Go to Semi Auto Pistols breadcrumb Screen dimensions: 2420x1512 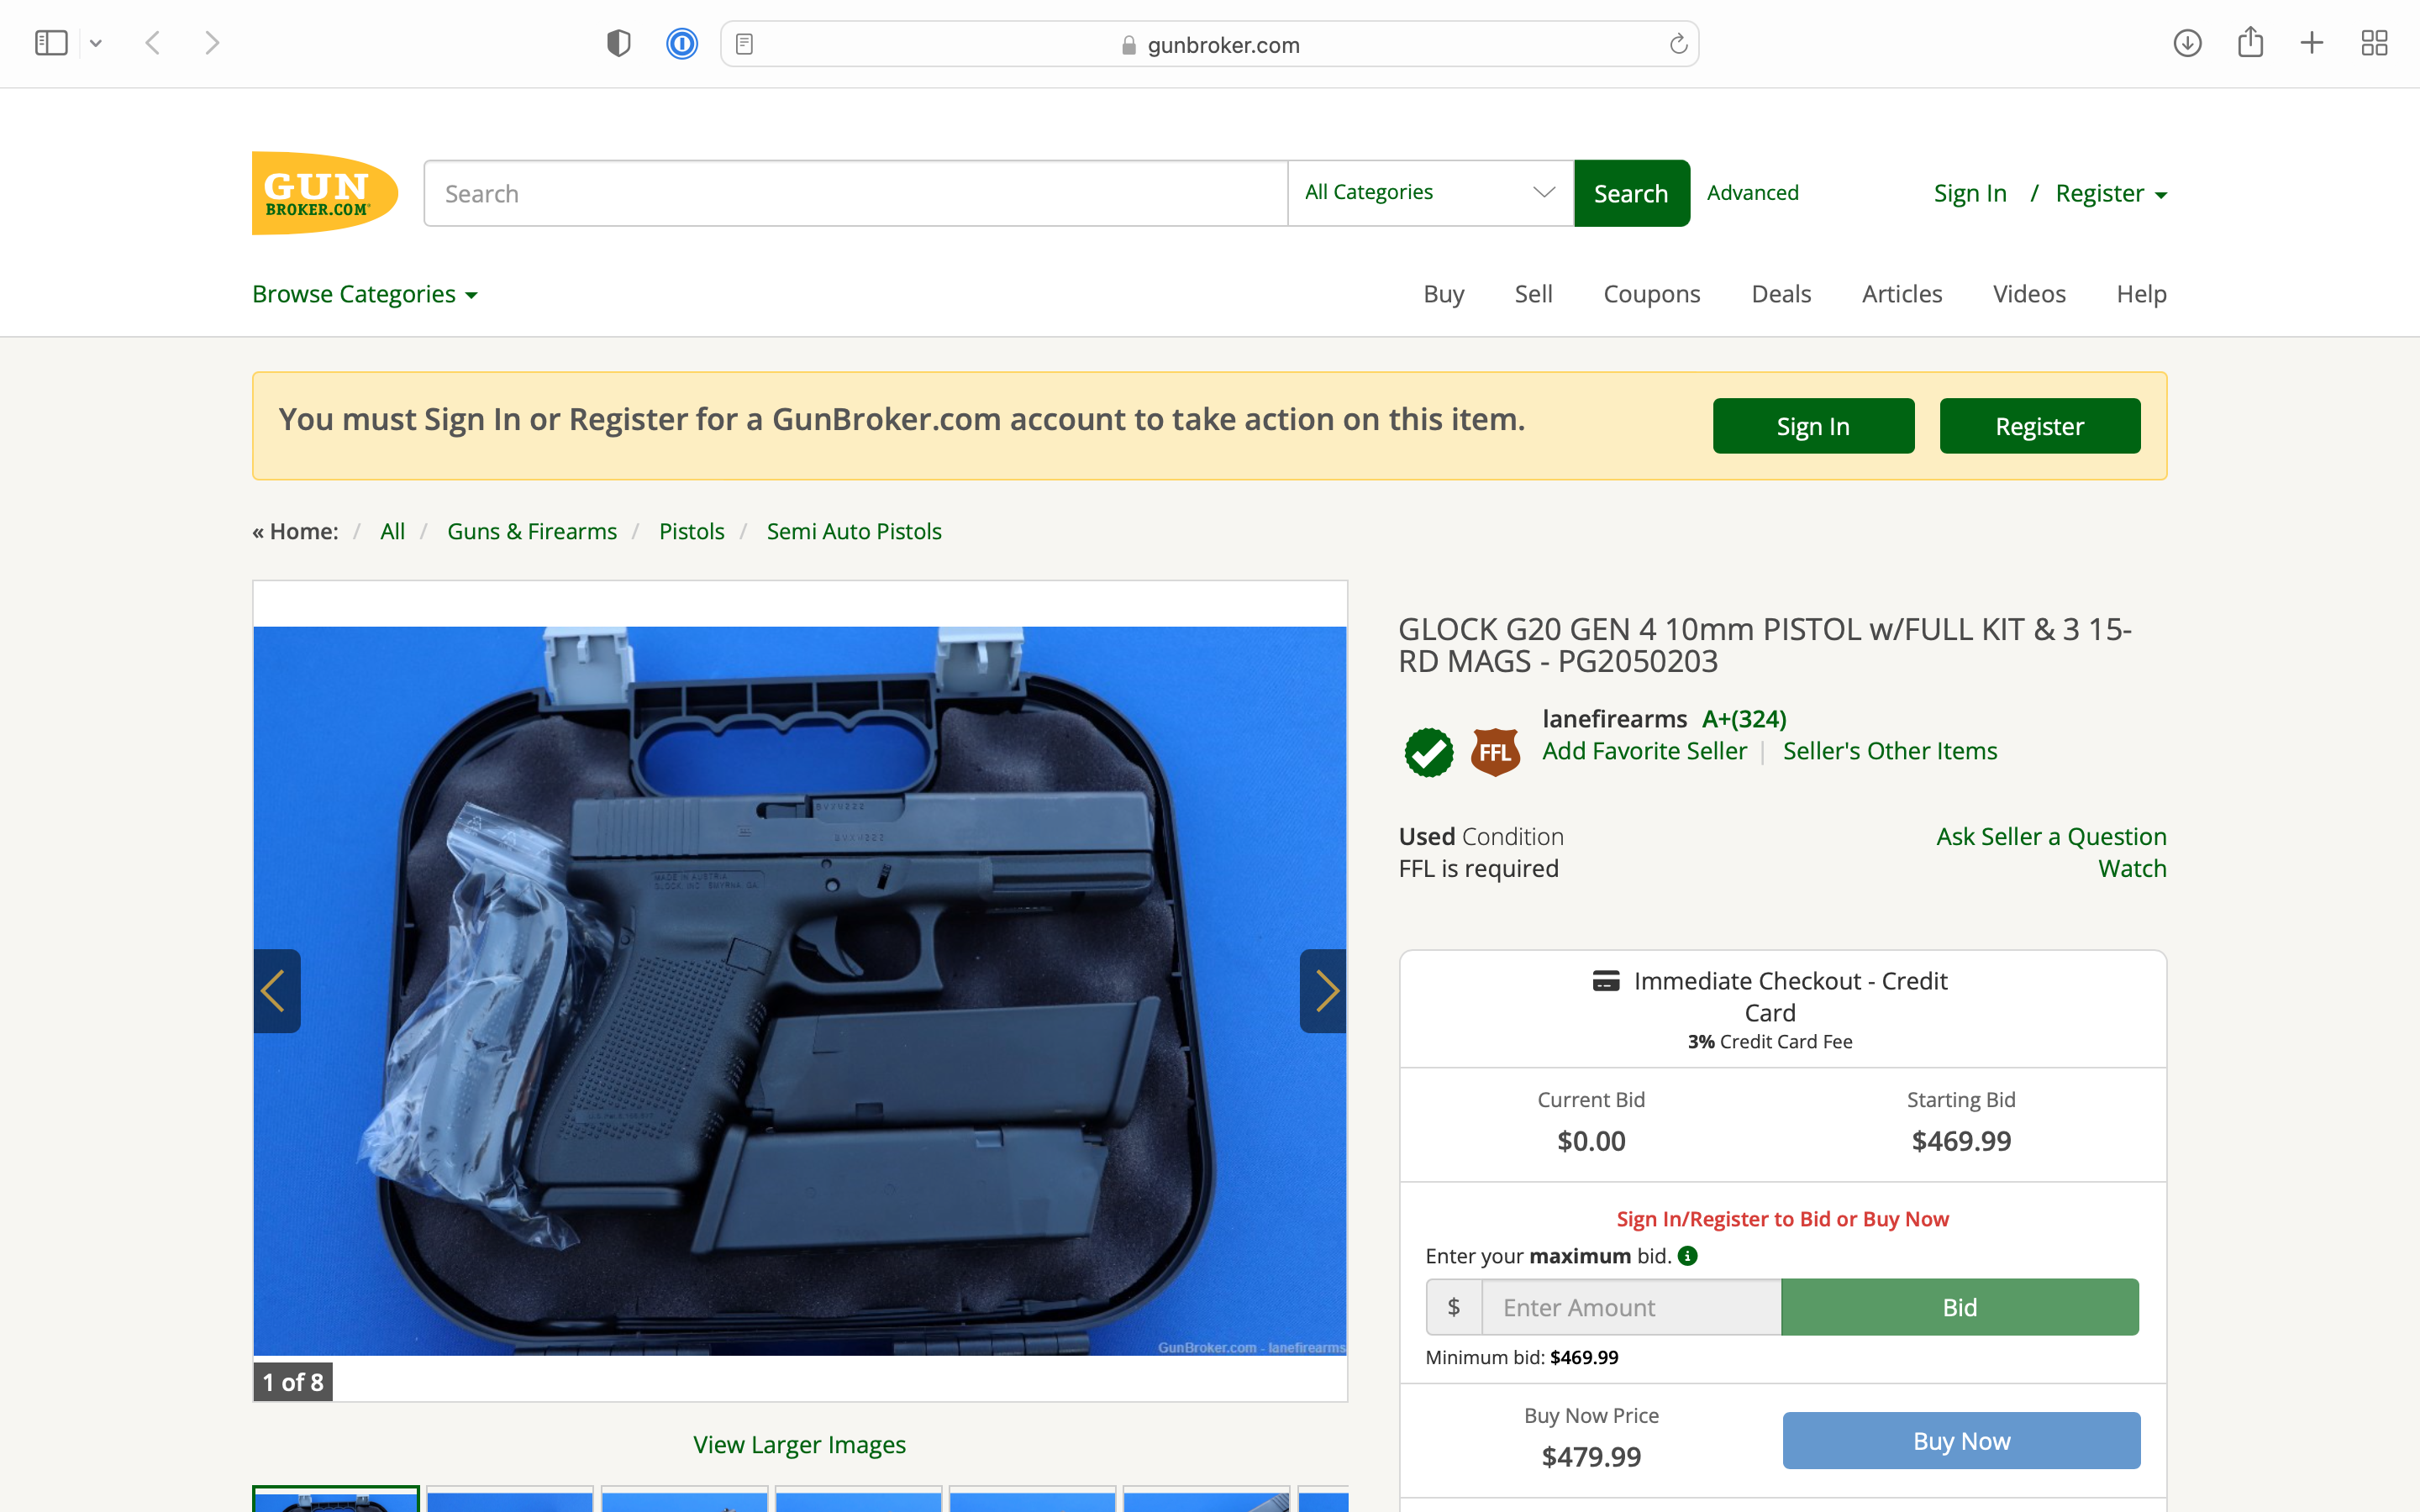[854, 531]
